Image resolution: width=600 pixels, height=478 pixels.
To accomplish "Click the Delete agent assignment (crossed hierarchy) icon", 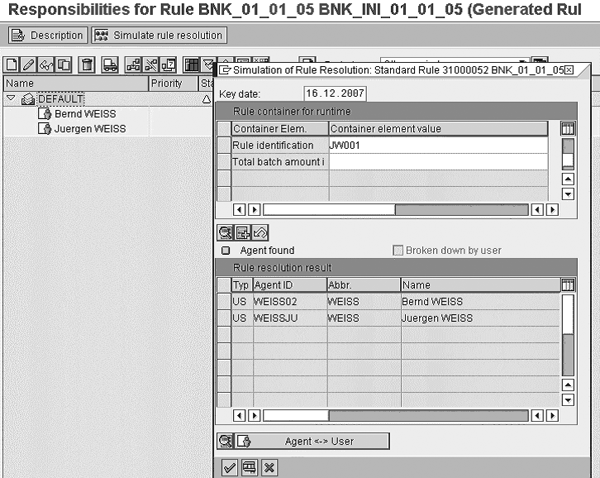I will coord(151,65).
